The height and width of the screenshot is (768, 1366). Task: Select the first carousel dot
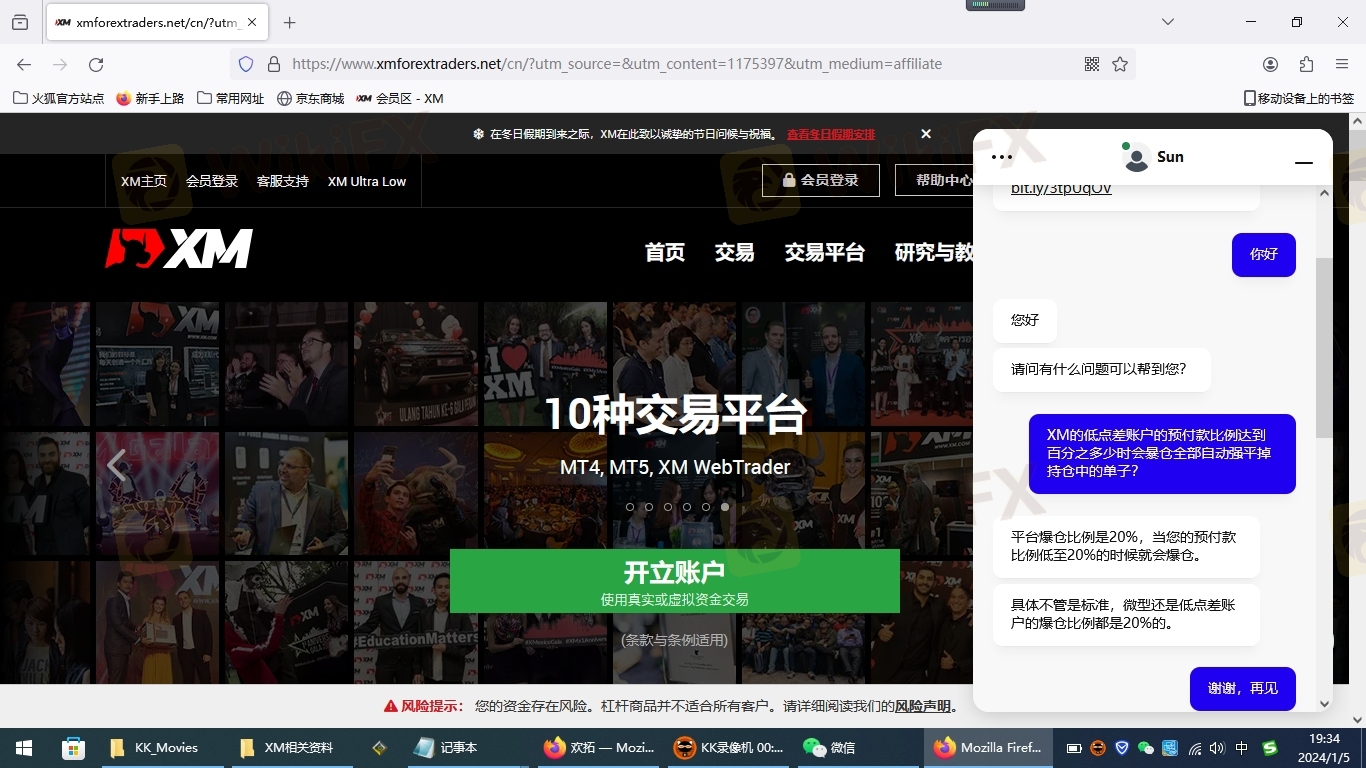pyautogui.click(x=630, y=507)
